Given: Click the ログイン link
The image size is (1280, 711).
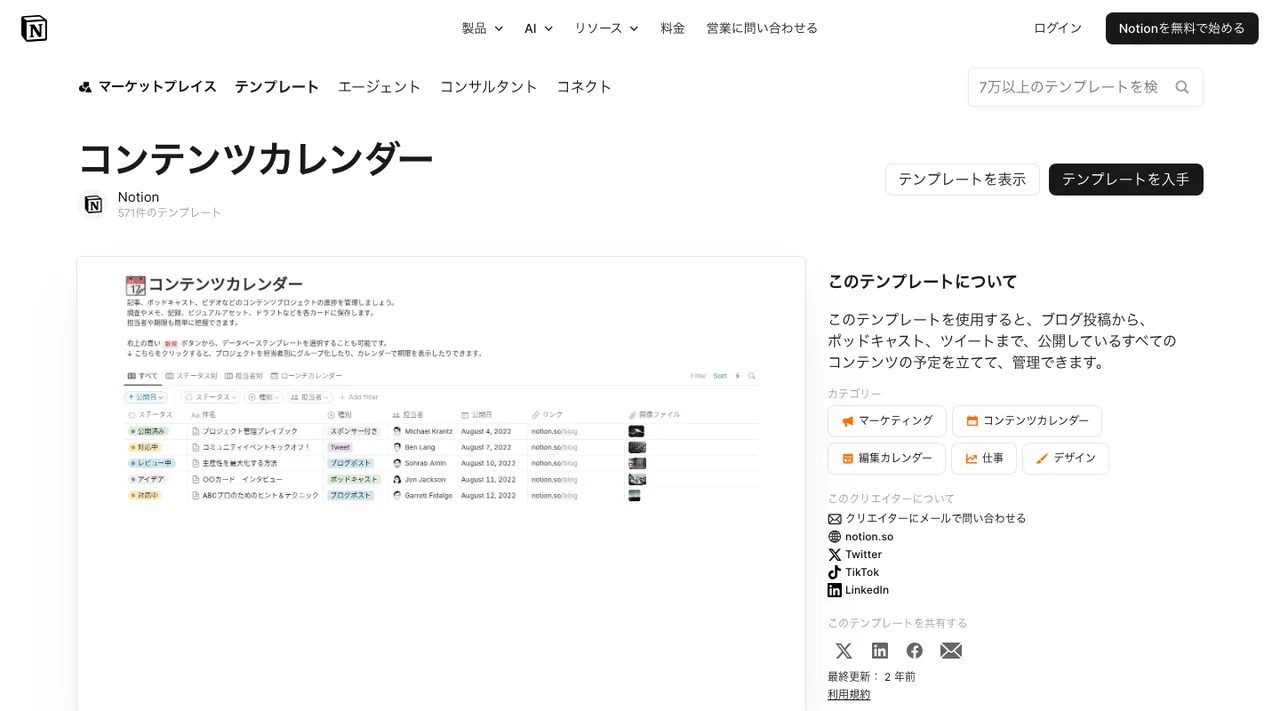Looking at the screenshot, I should (x=1058, y=28).
